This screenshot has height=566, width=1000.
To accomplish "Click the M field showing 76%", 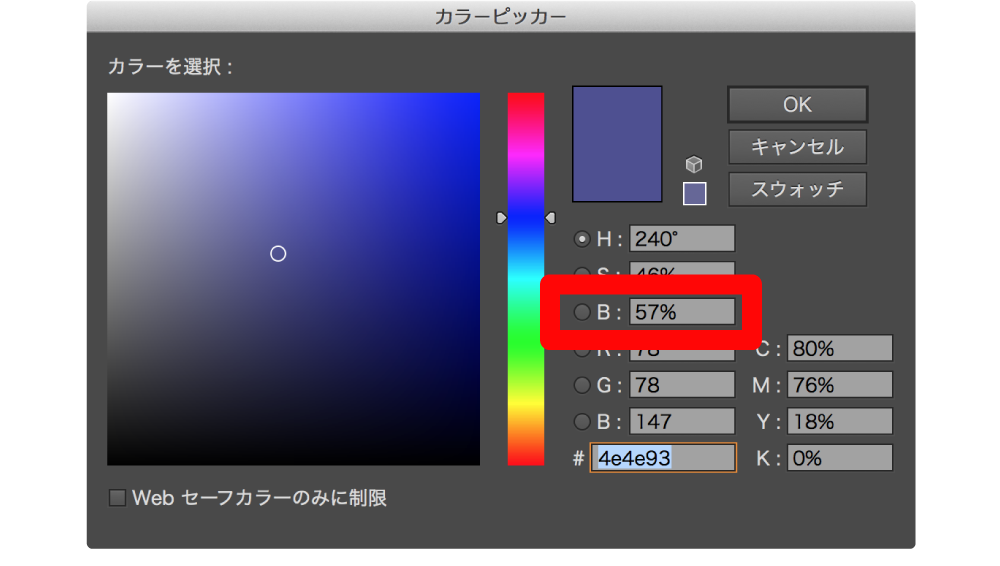I will pyautogui.click(x=839, y=385).
